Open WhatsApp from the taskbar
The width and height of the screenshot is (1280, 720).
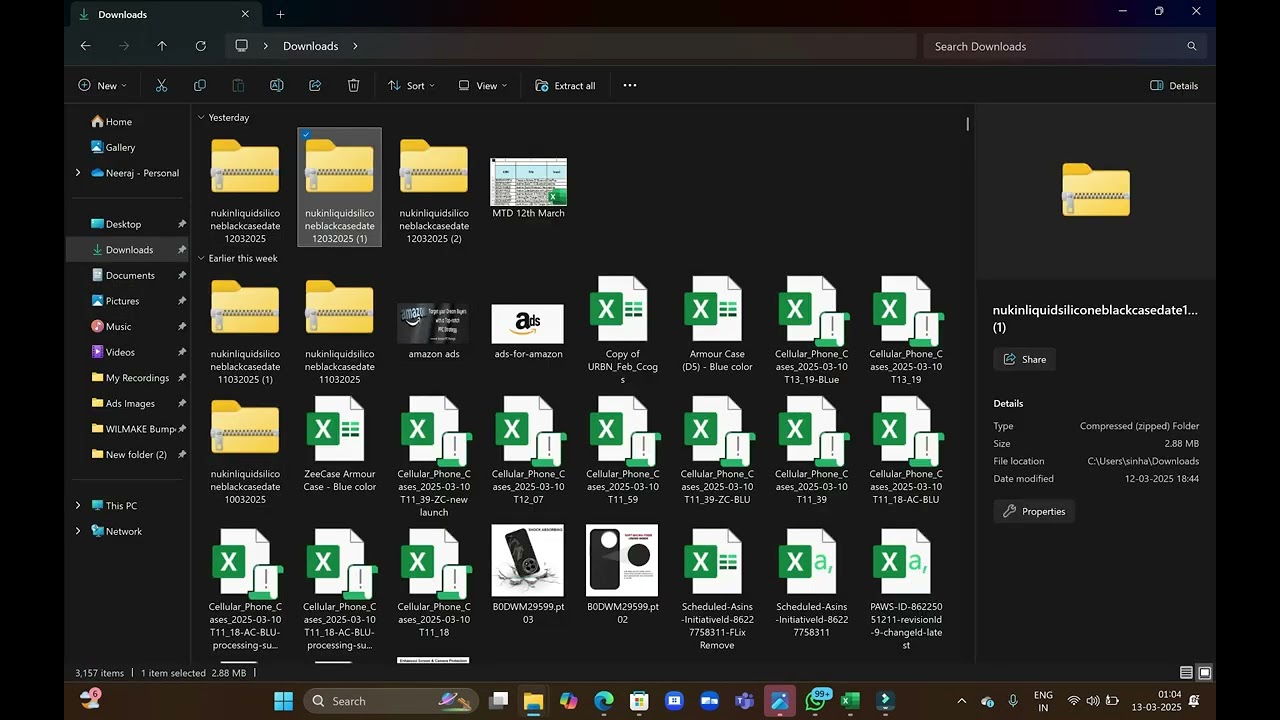click(x=816, y=701)
